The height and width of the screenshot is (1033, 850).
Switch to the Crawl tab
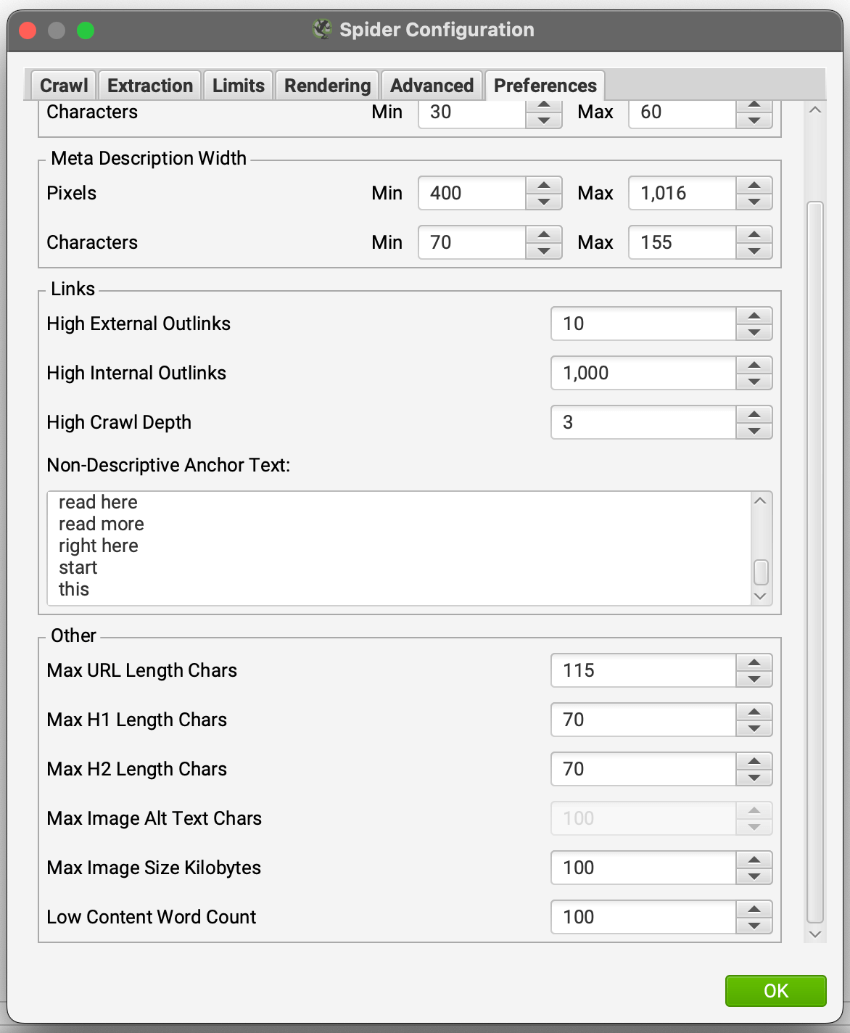pos(64,86)
